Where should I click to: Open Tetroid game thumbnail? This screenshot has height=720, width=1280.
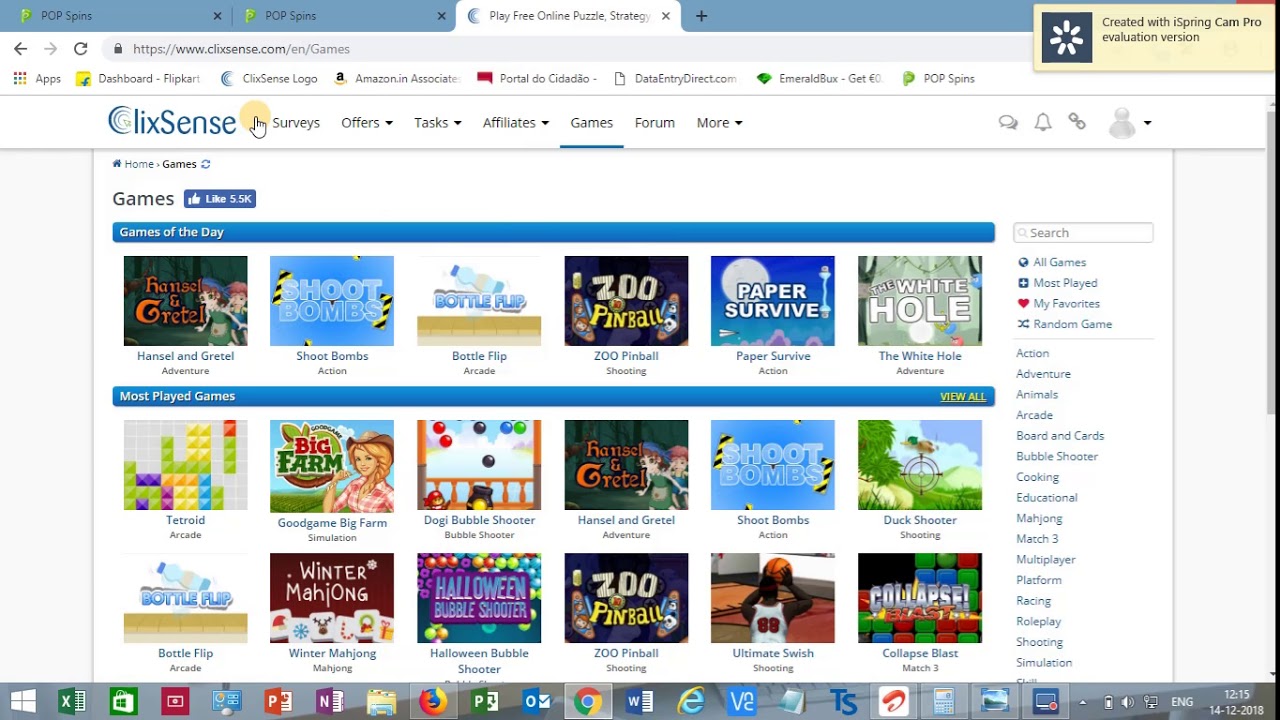point(185,465)
